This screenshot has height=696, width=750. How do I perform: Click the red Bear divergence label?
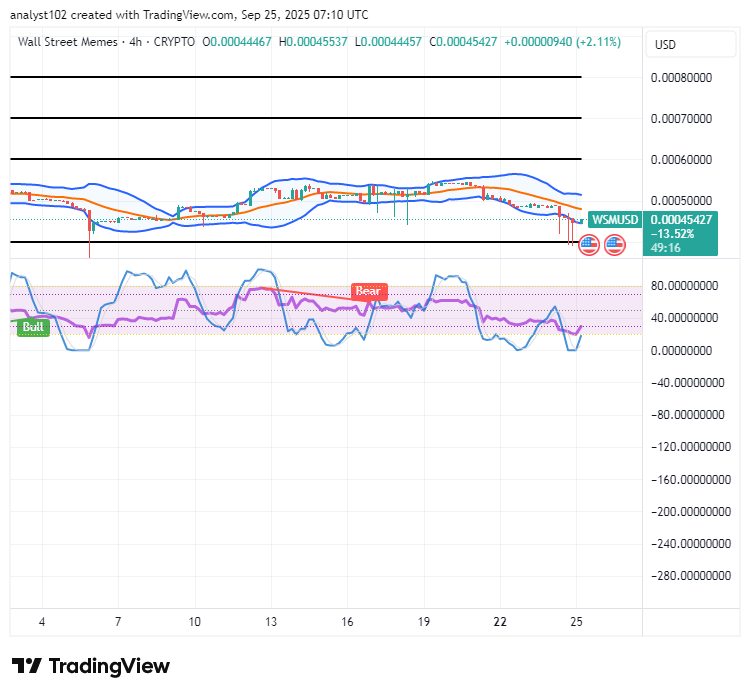click(369, 291)
